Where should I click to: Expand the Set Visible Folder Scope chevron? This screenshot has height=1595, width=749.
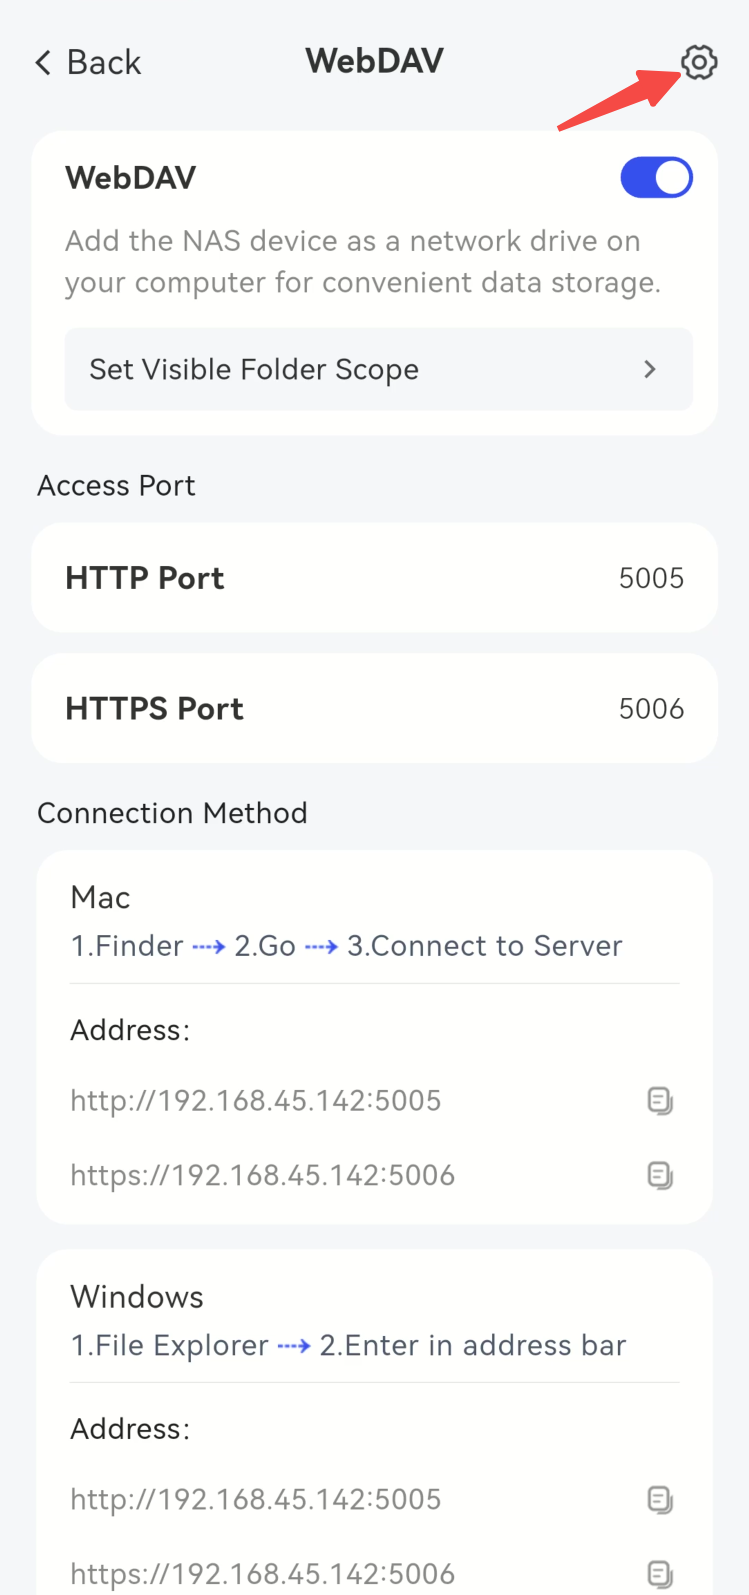point(650,369)
